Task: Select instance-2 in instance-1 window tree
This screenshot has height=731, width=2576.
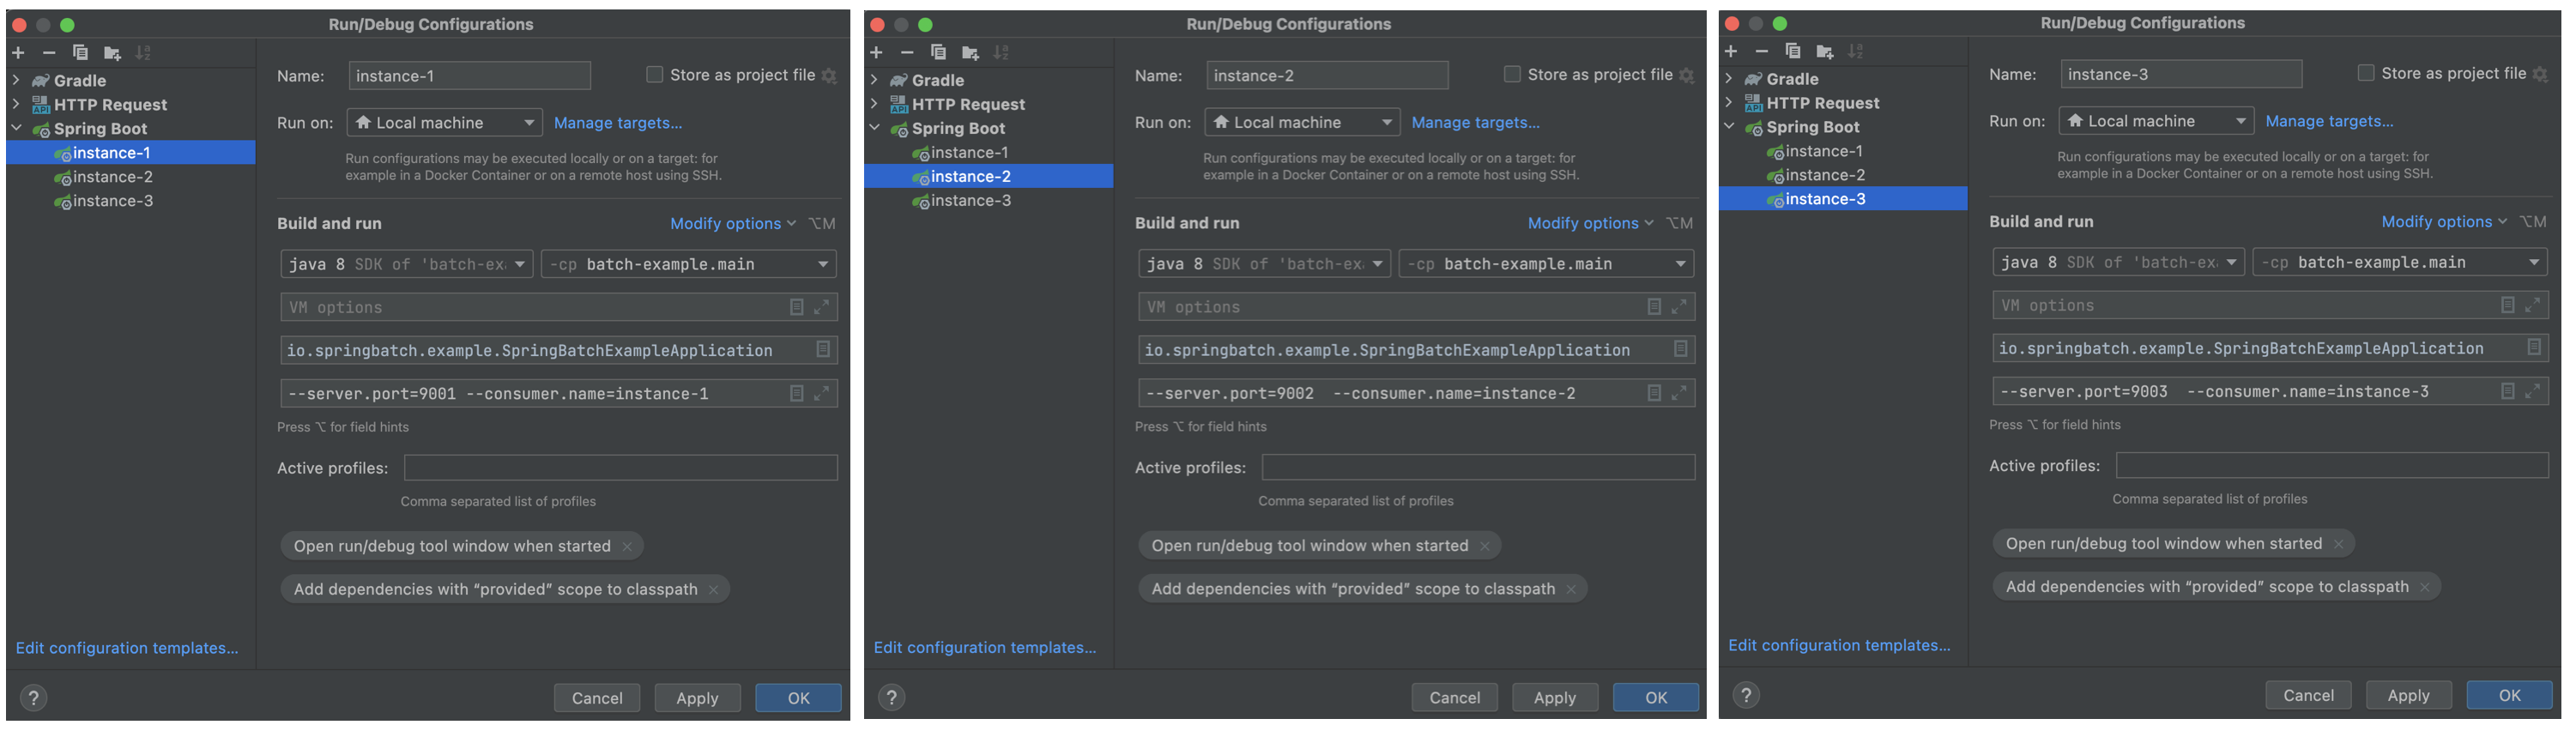Action: pos(131,177)
